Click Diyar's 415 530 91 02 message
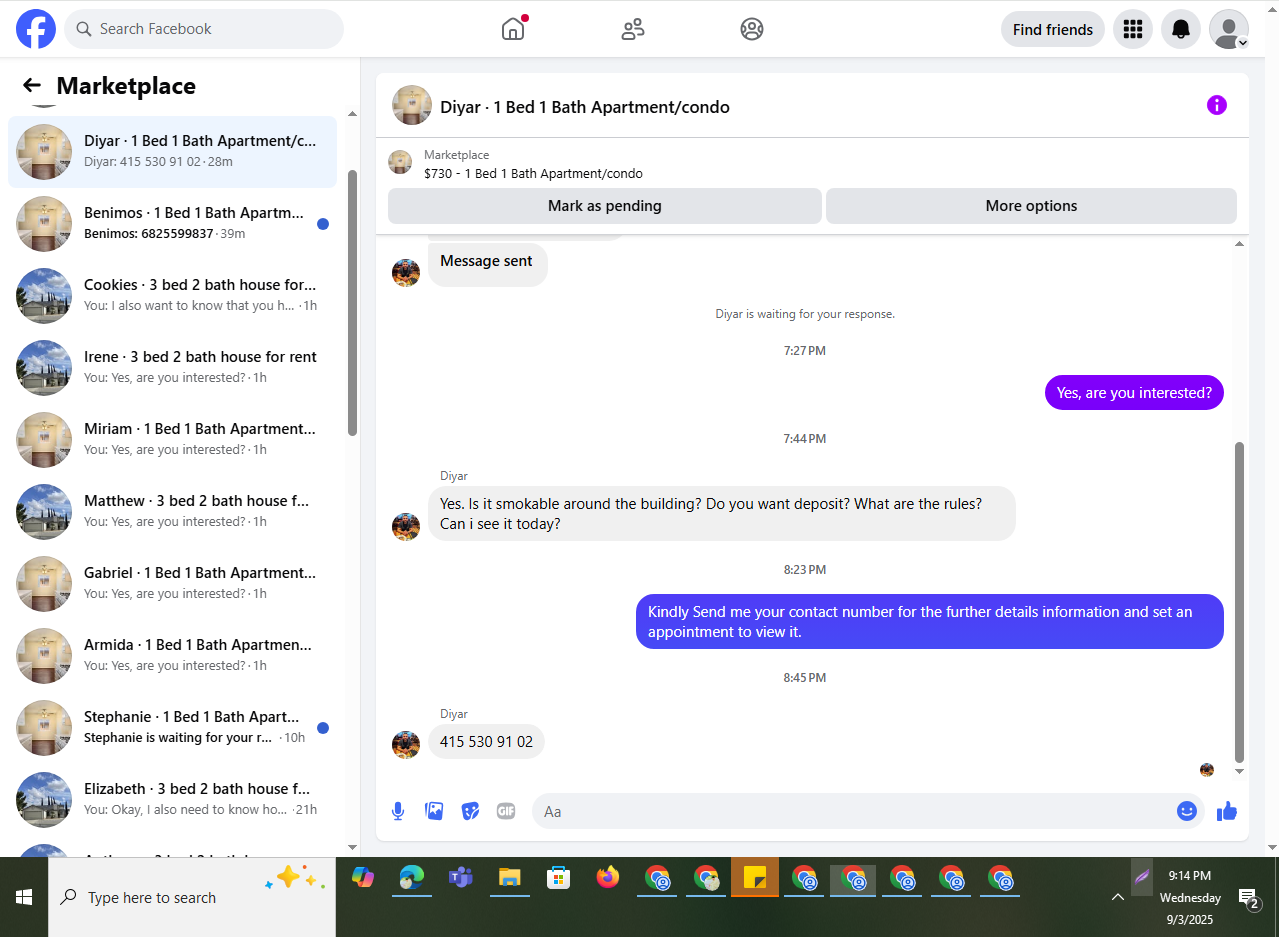This screenshot has width=1279, height=937. pos(486,742)
